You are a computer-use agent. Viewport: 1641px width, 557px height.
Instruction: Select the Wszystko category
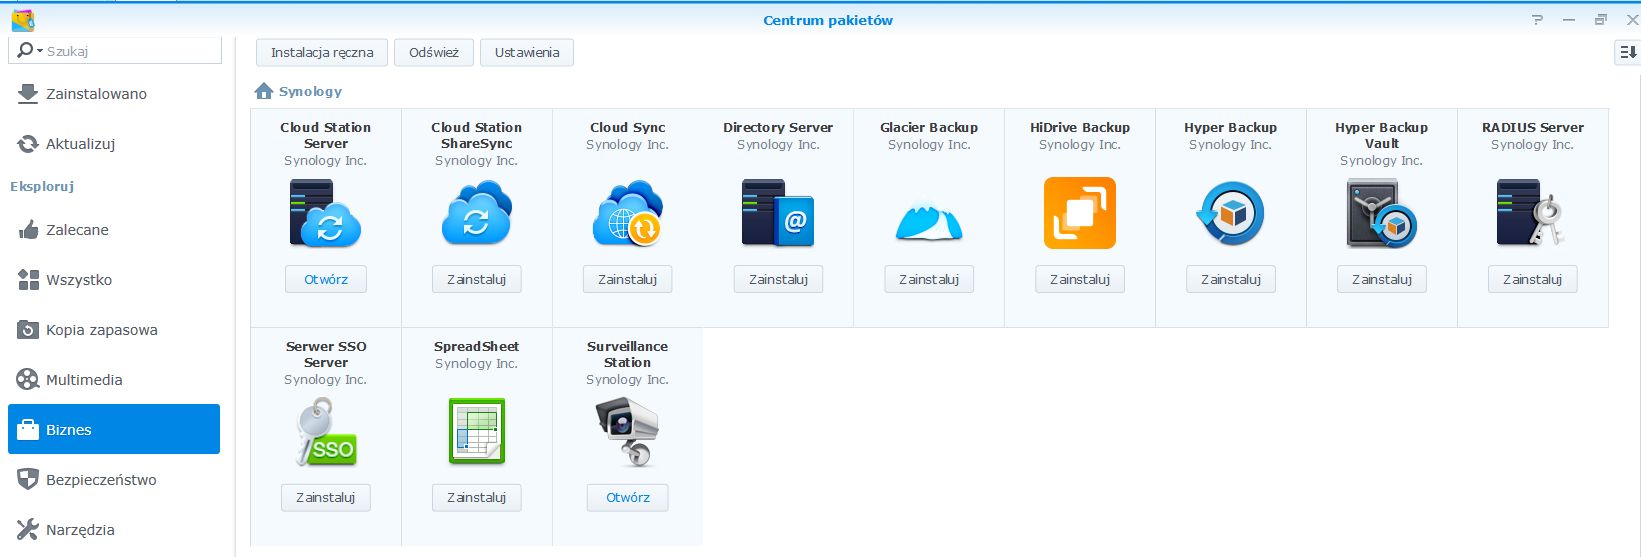[114, 280]
